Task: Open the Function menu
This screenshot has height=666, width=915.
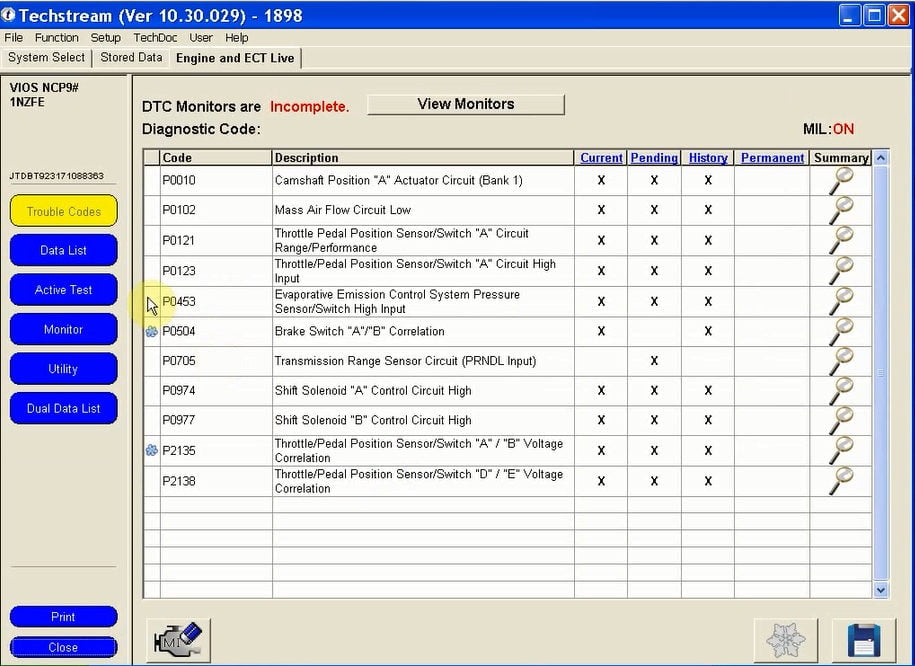Action: pyautogui.click(x=57, y=37)
